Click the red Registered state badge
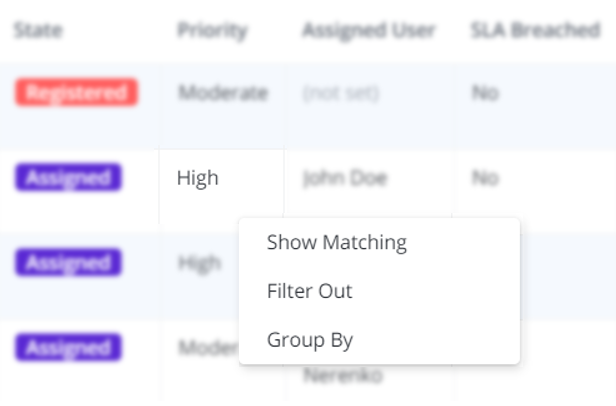This screenshot has width=616, height=406. coord(76,94)
